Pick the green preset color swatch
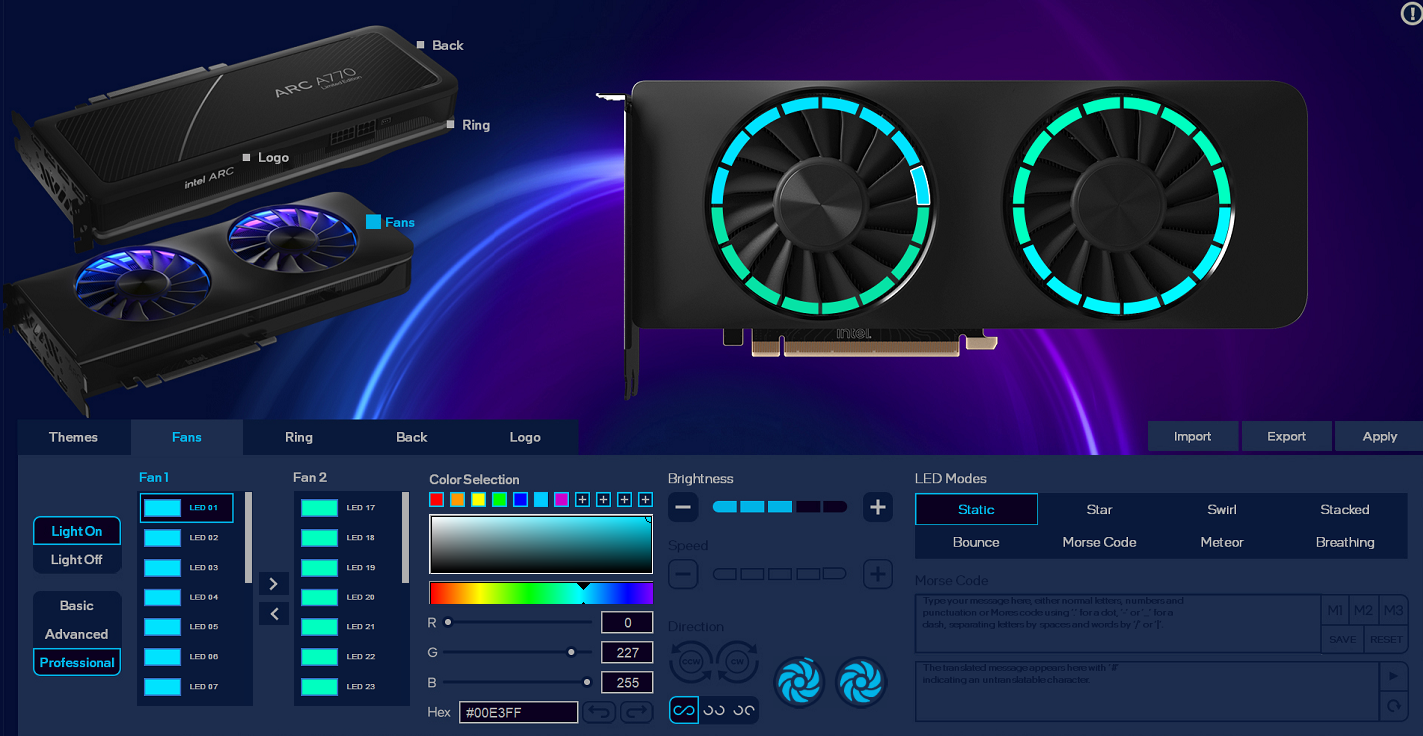The width and height of the screenshot is (1423, 736). pyautogui.click(x=499, y=499)
